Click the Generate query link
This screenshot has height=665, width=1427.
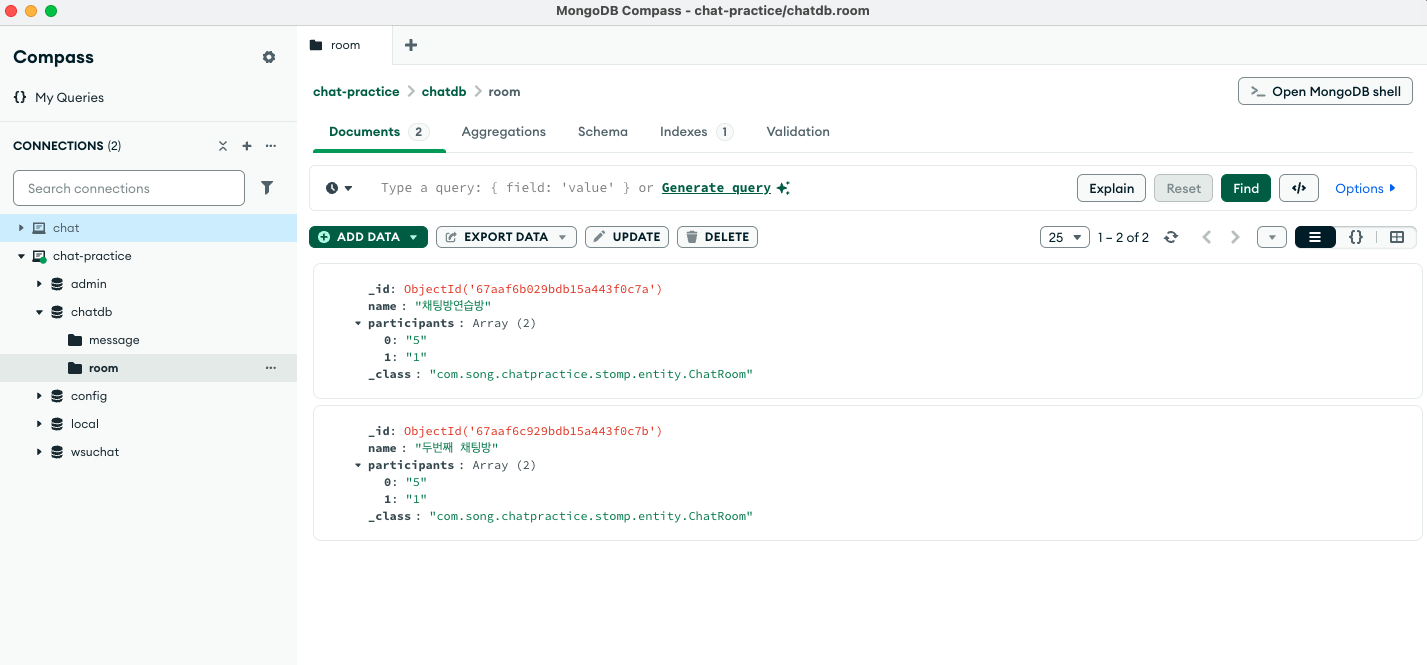716,188
